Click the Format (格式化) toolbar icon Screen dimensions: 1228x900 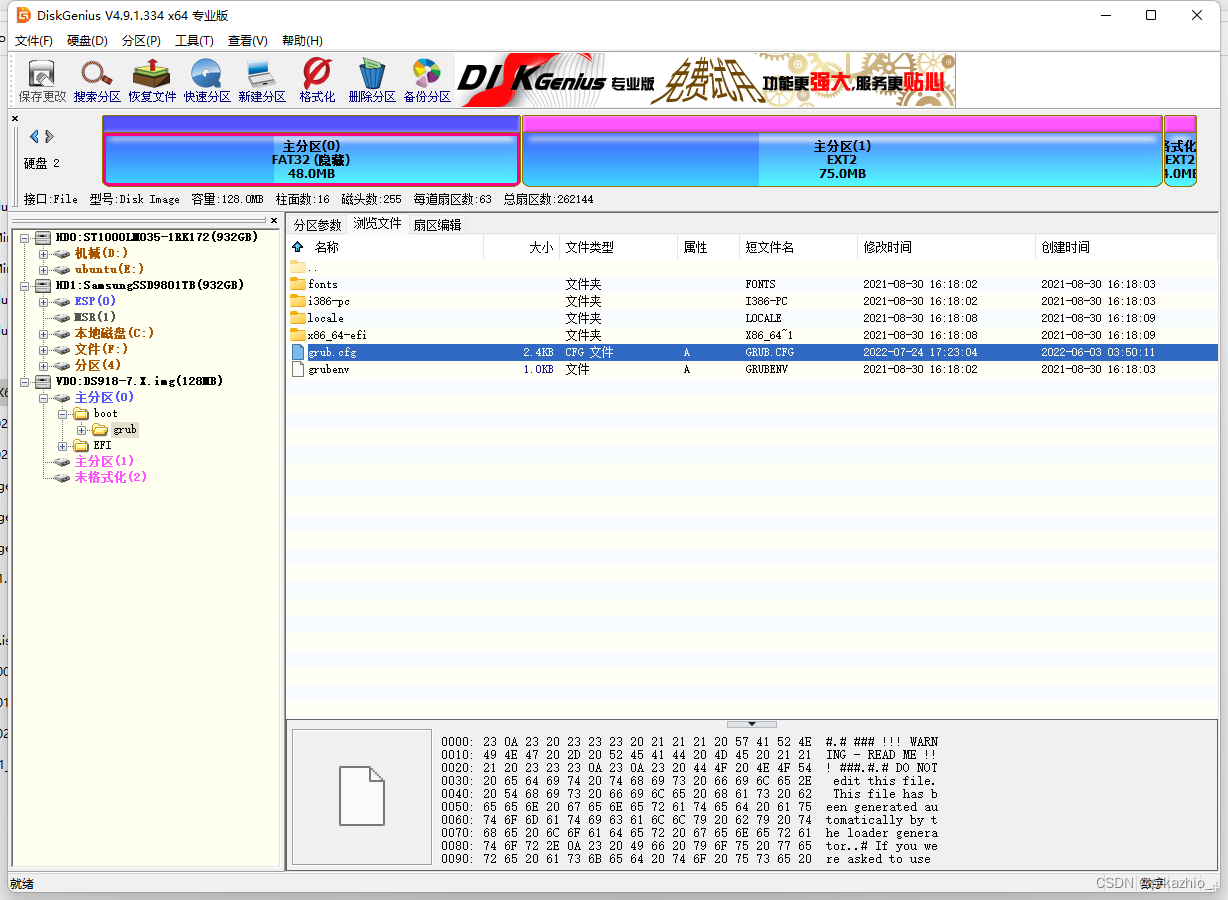[x=317, y=81]
